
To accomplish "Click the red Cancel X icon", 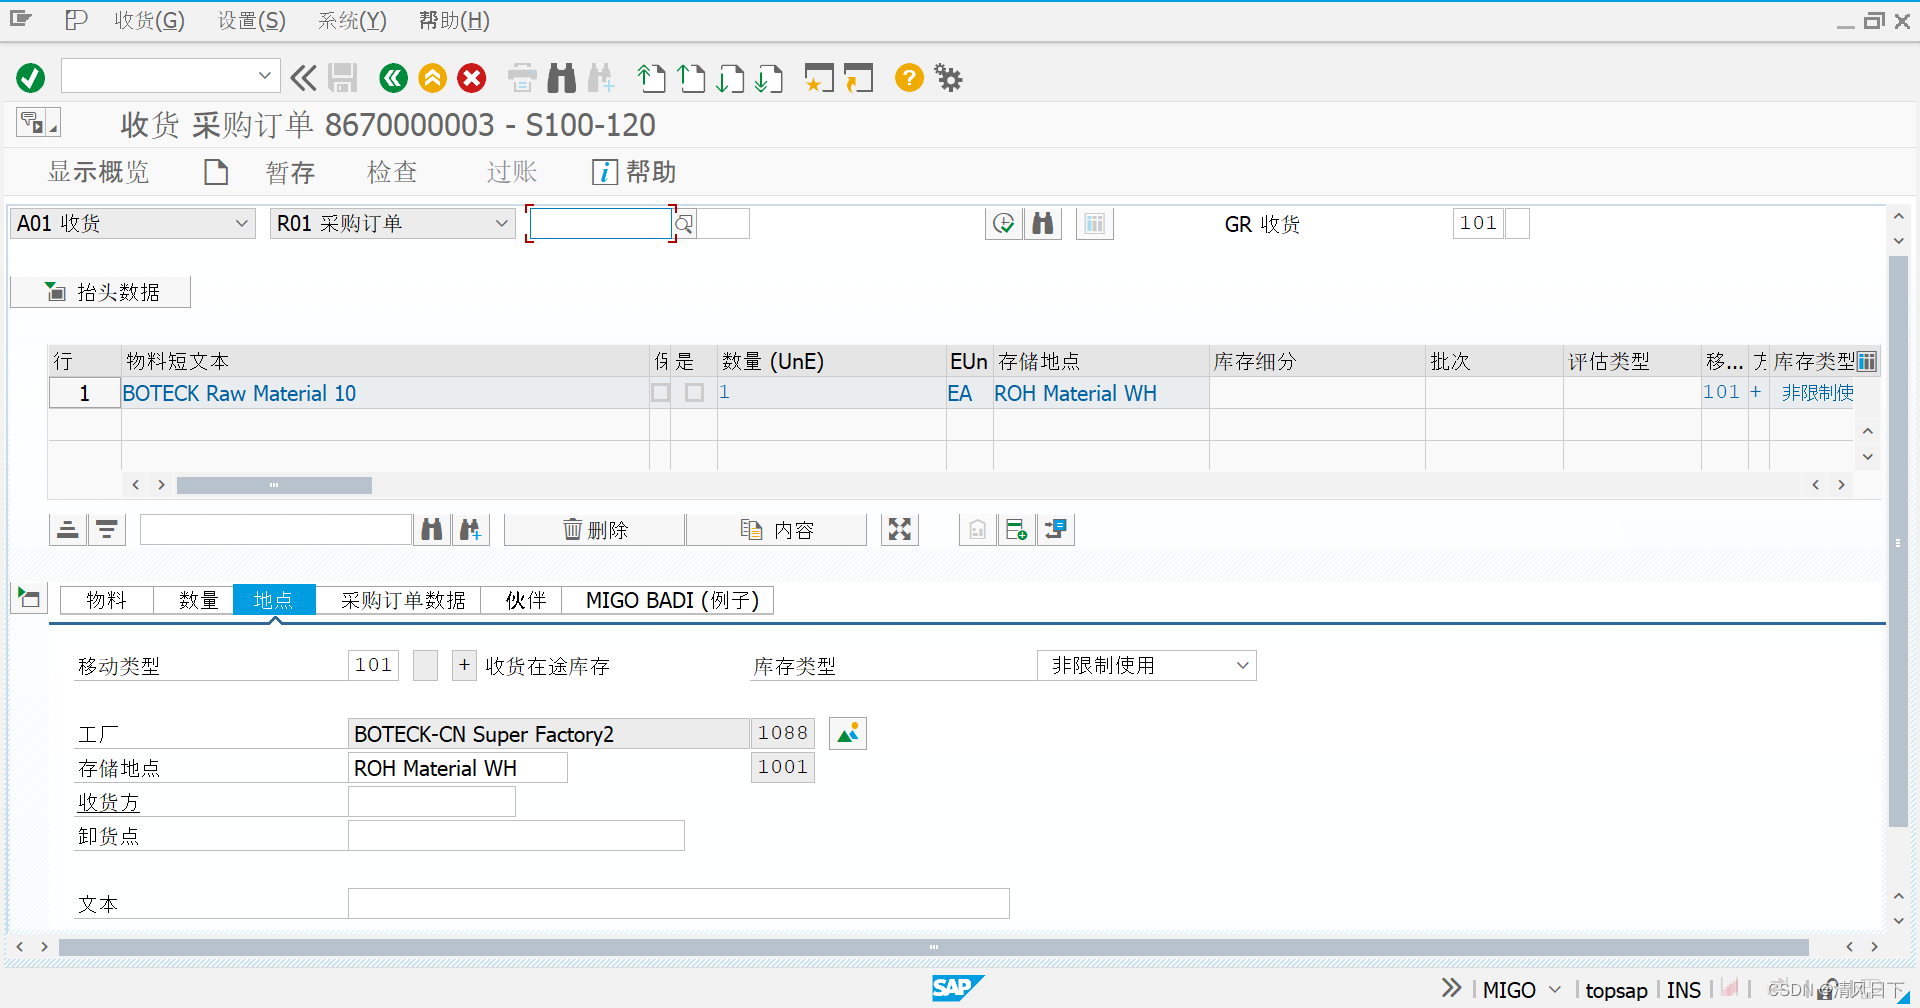I will (x=472, y=77).
